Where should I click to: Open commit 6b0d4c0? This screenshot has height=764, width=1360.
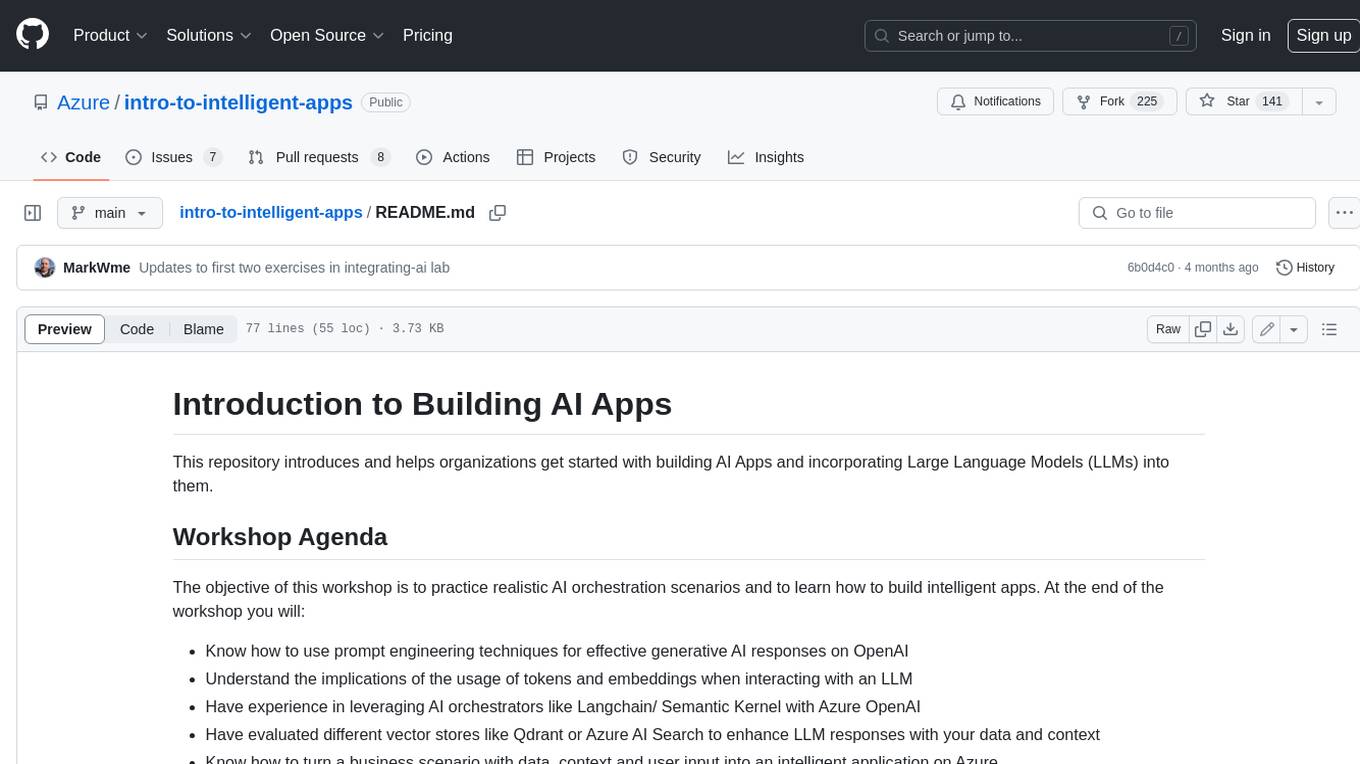click(1150, 268)
